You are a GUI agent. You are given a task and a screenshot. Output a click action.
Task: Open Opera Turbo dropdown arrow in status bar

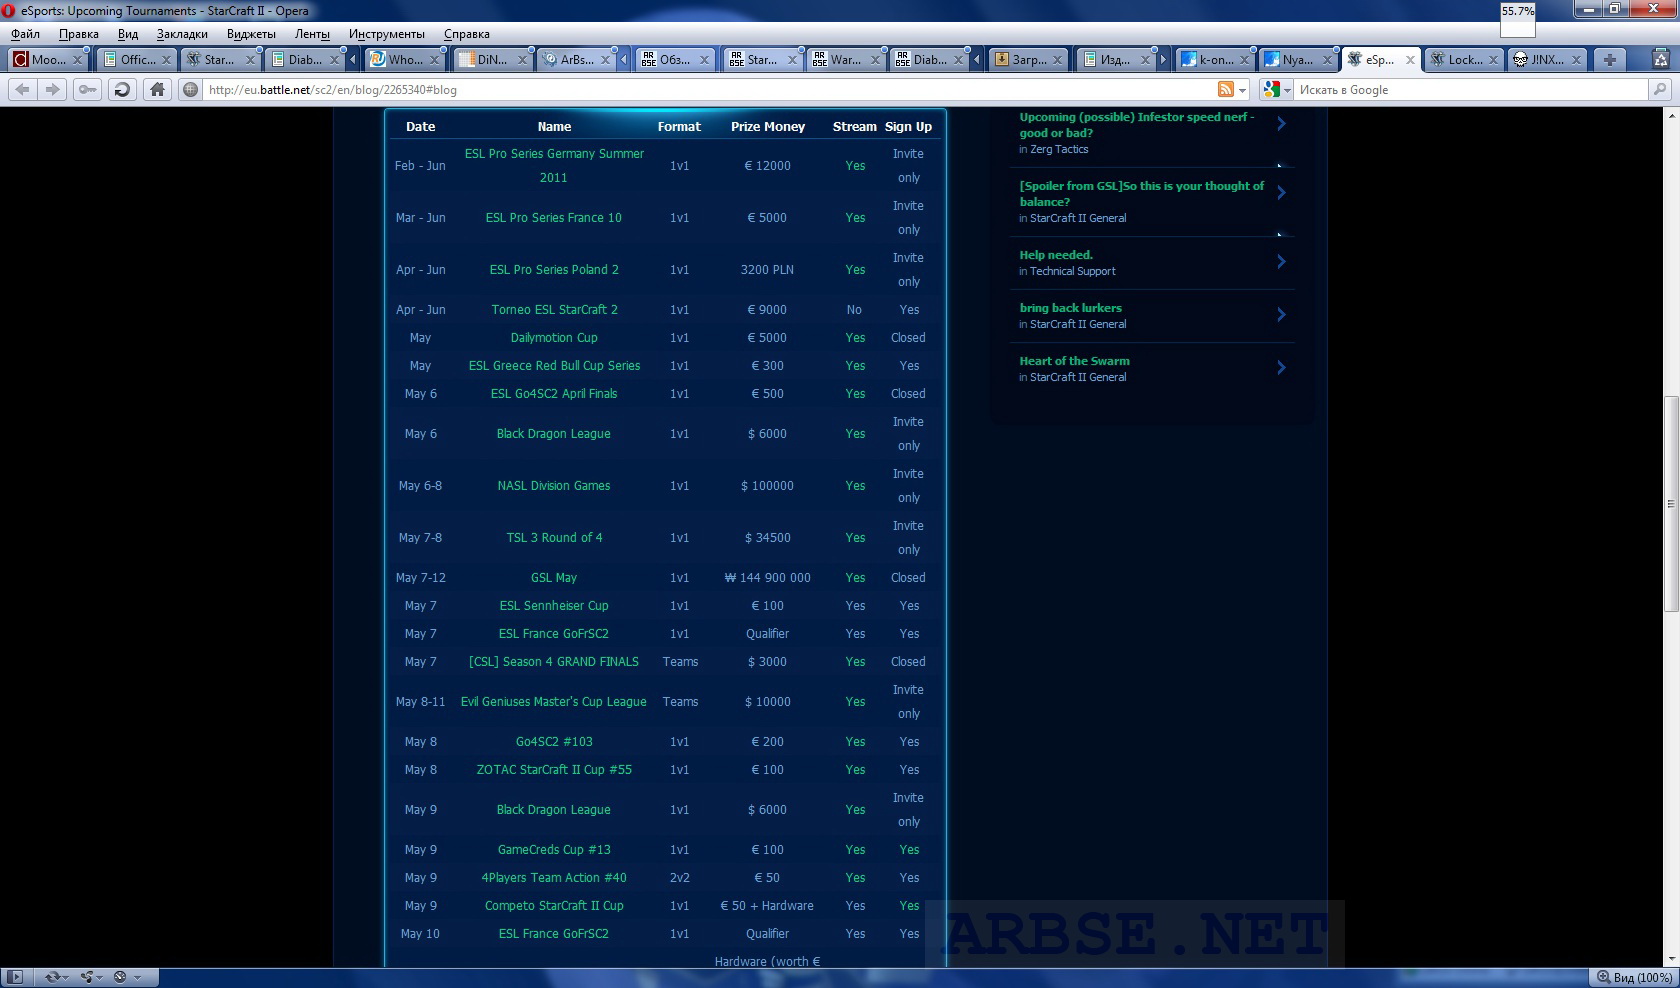coord(138,978)
